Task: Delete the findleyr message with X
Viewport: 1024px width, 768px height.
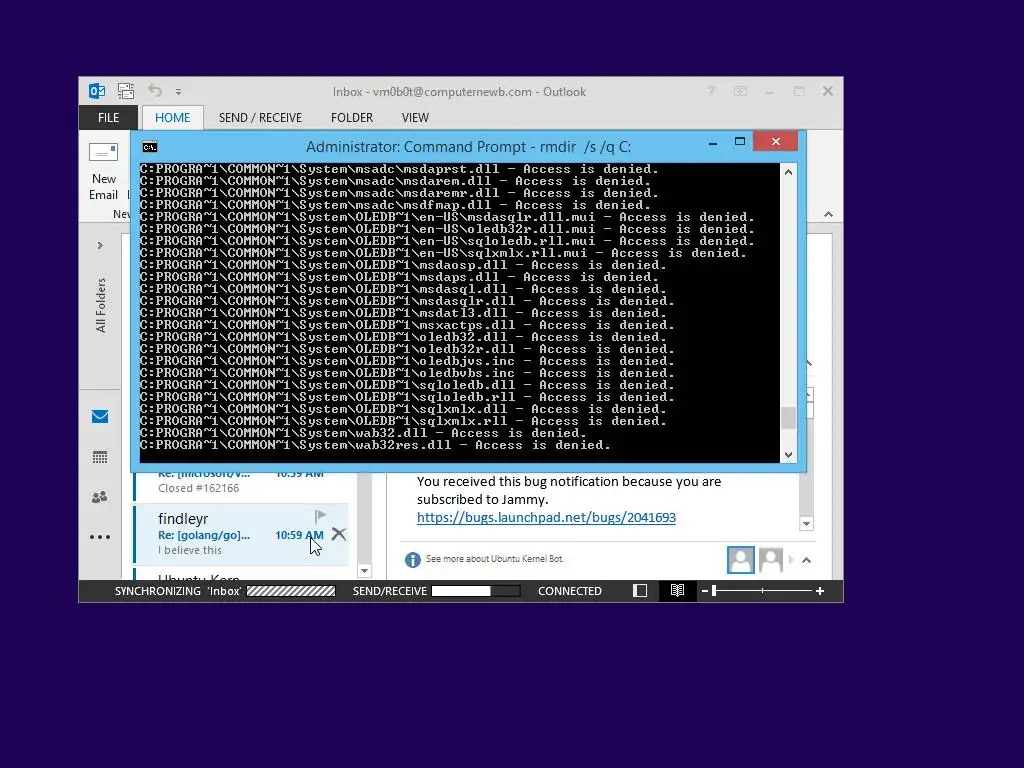Action: pyautogui.click(x=338, y=534)
